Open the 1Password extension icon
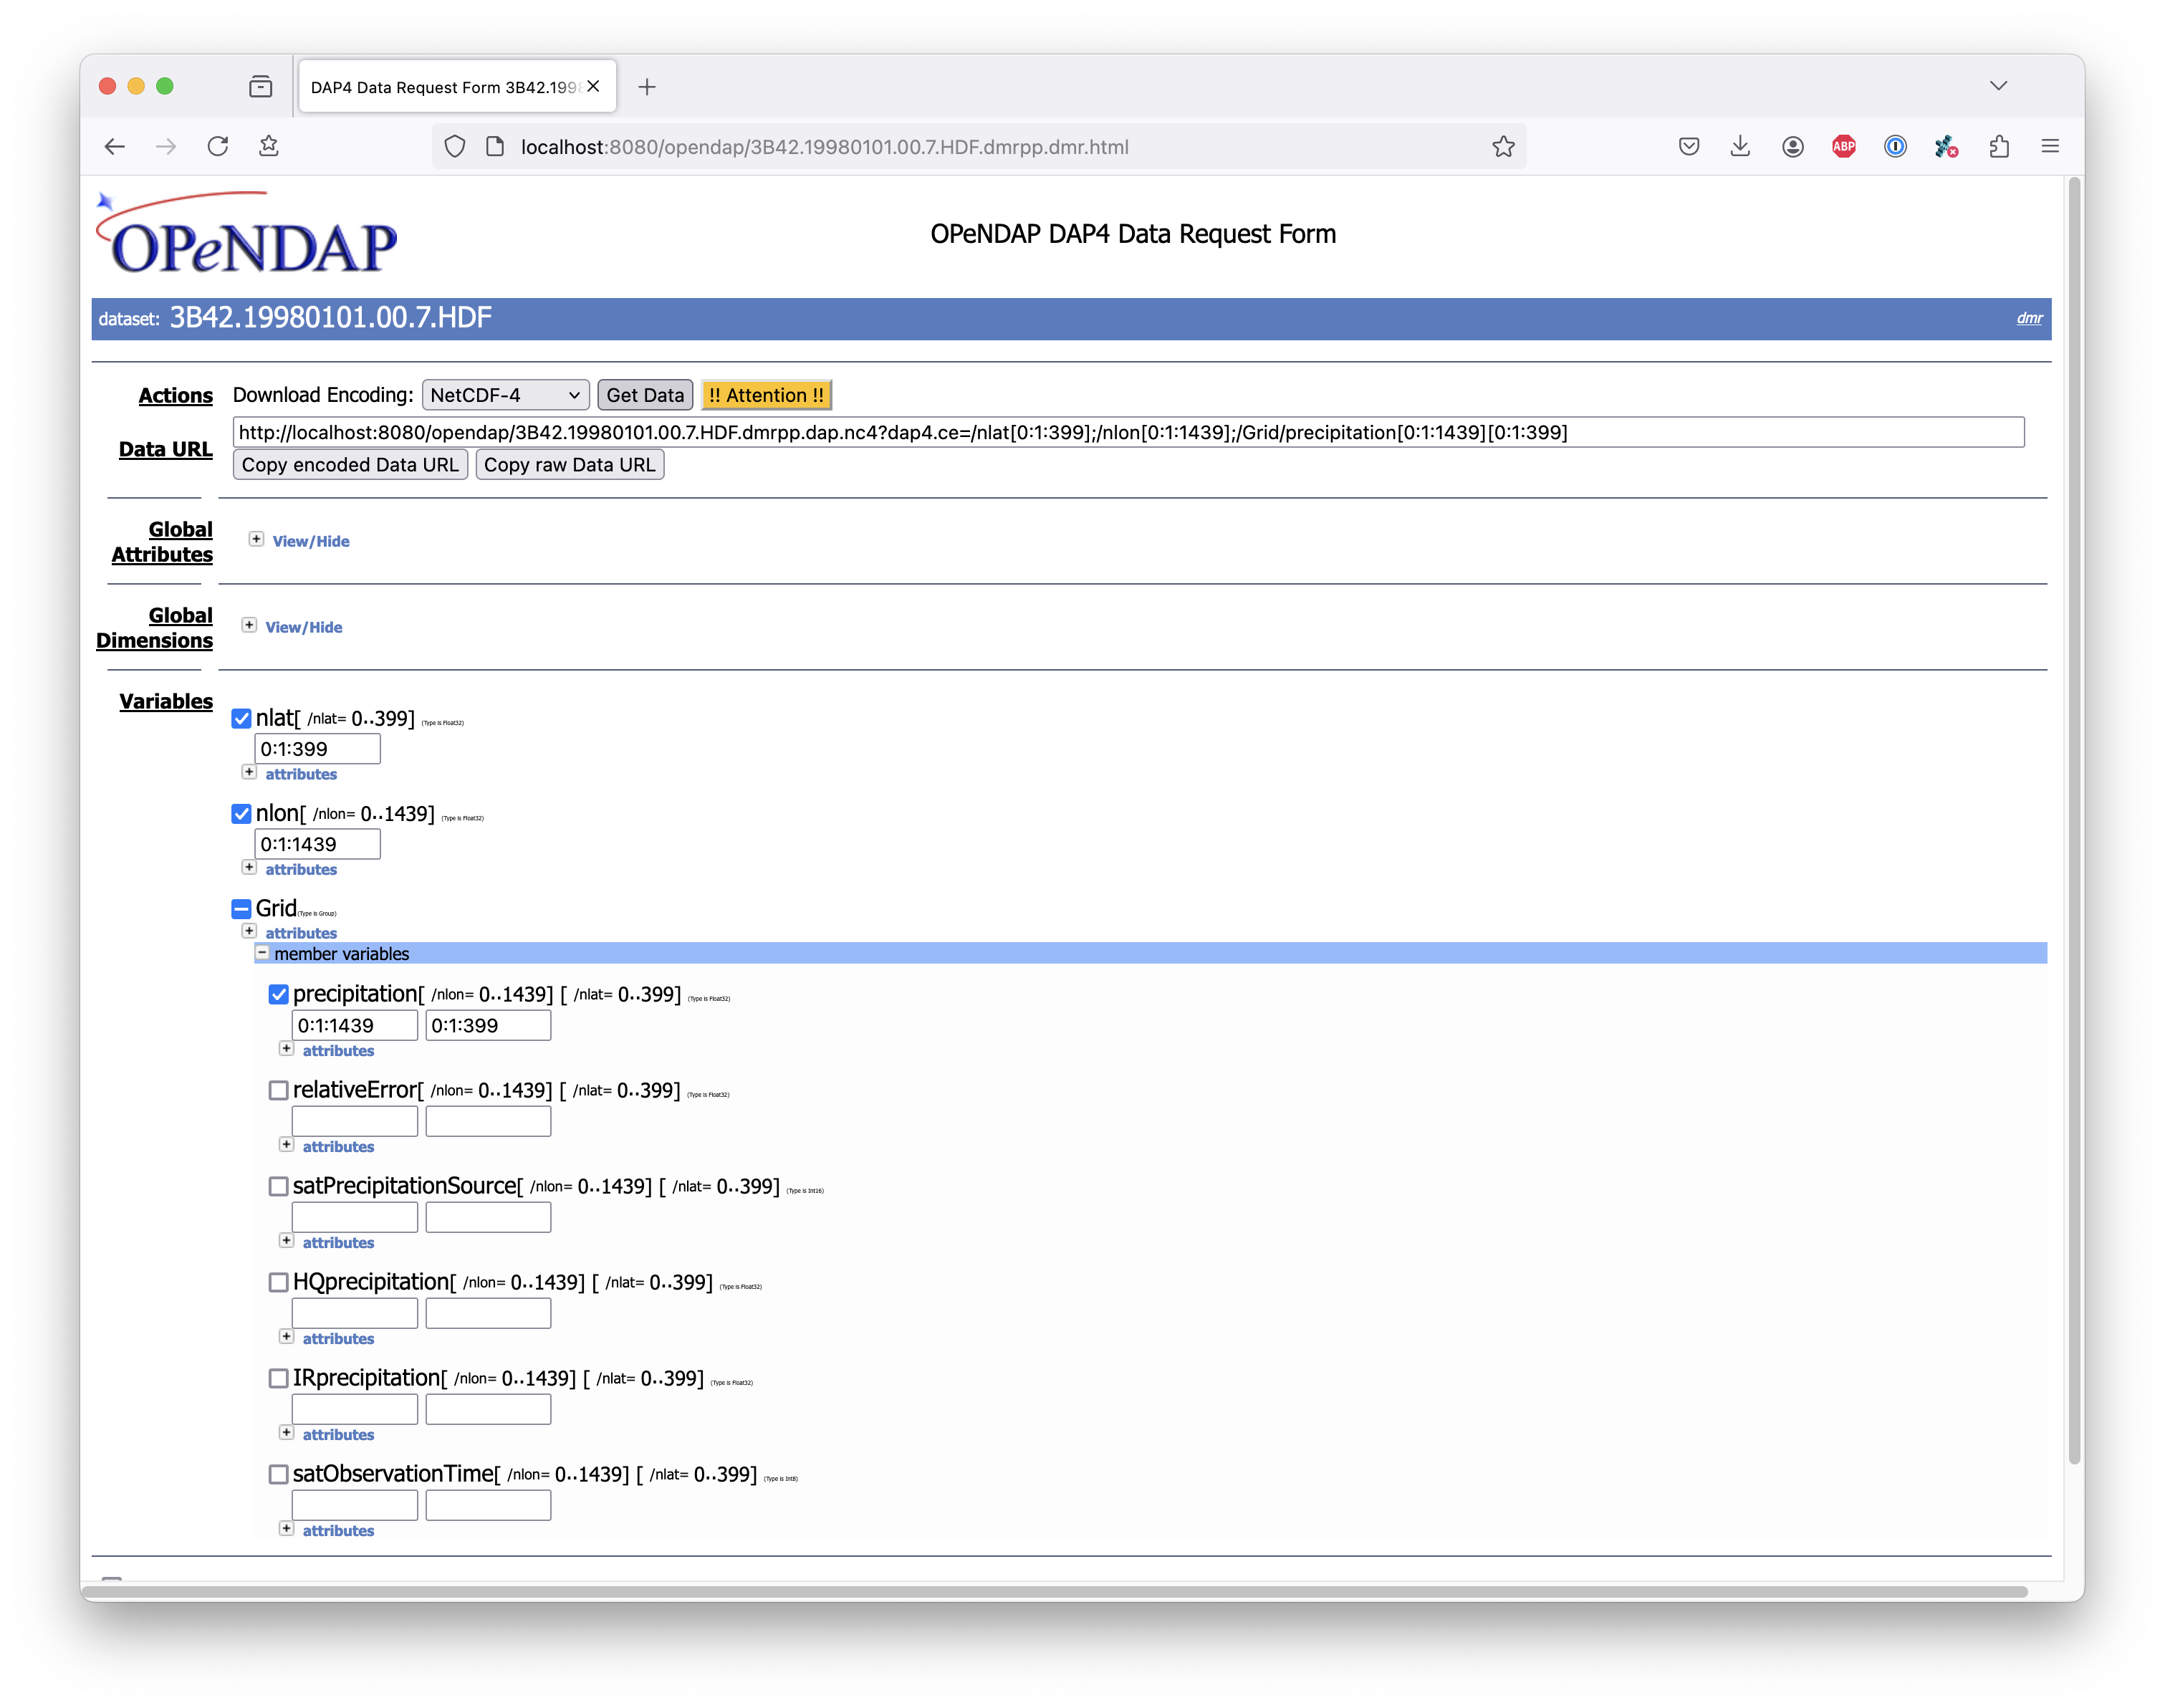The height and width of the screenshot is (1708, 2165). pos(1895,147)
